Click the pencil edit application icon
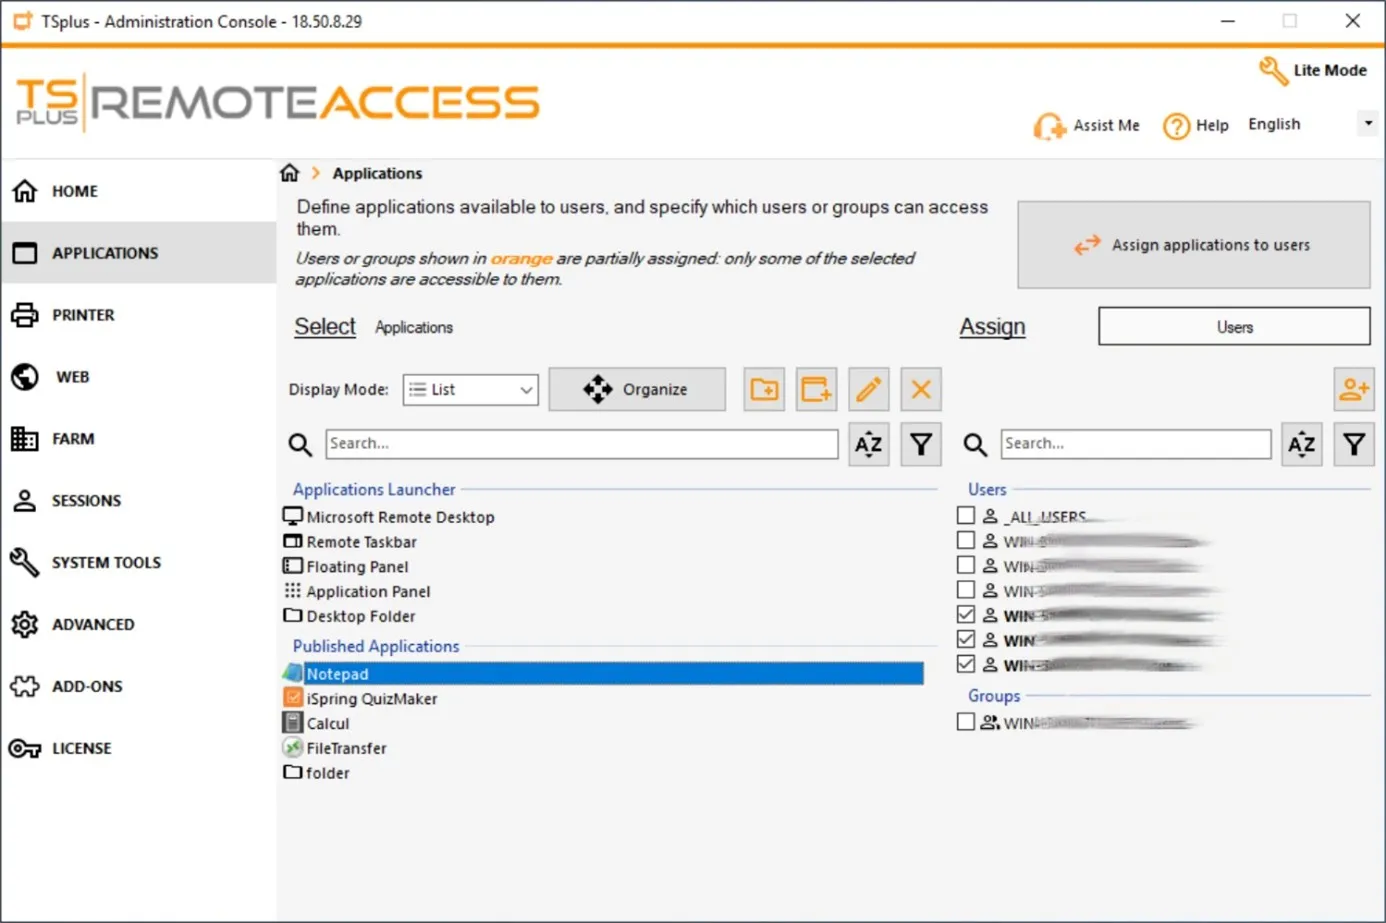This screenshot has width=1386, height=923. [869, 390]
